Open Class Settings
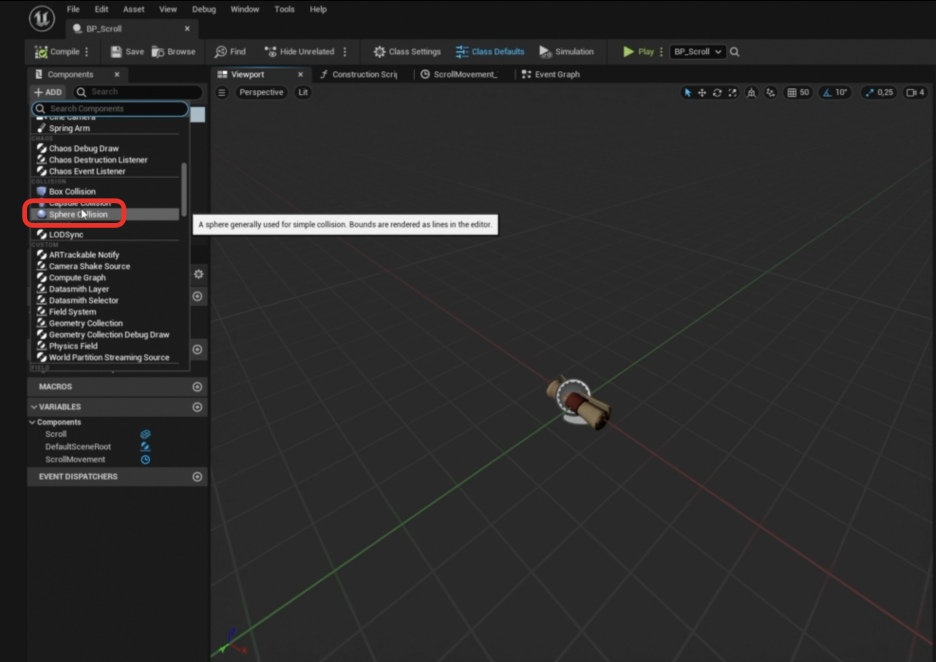This screenshot has height=662, width=936. click(x=407, y=52)
